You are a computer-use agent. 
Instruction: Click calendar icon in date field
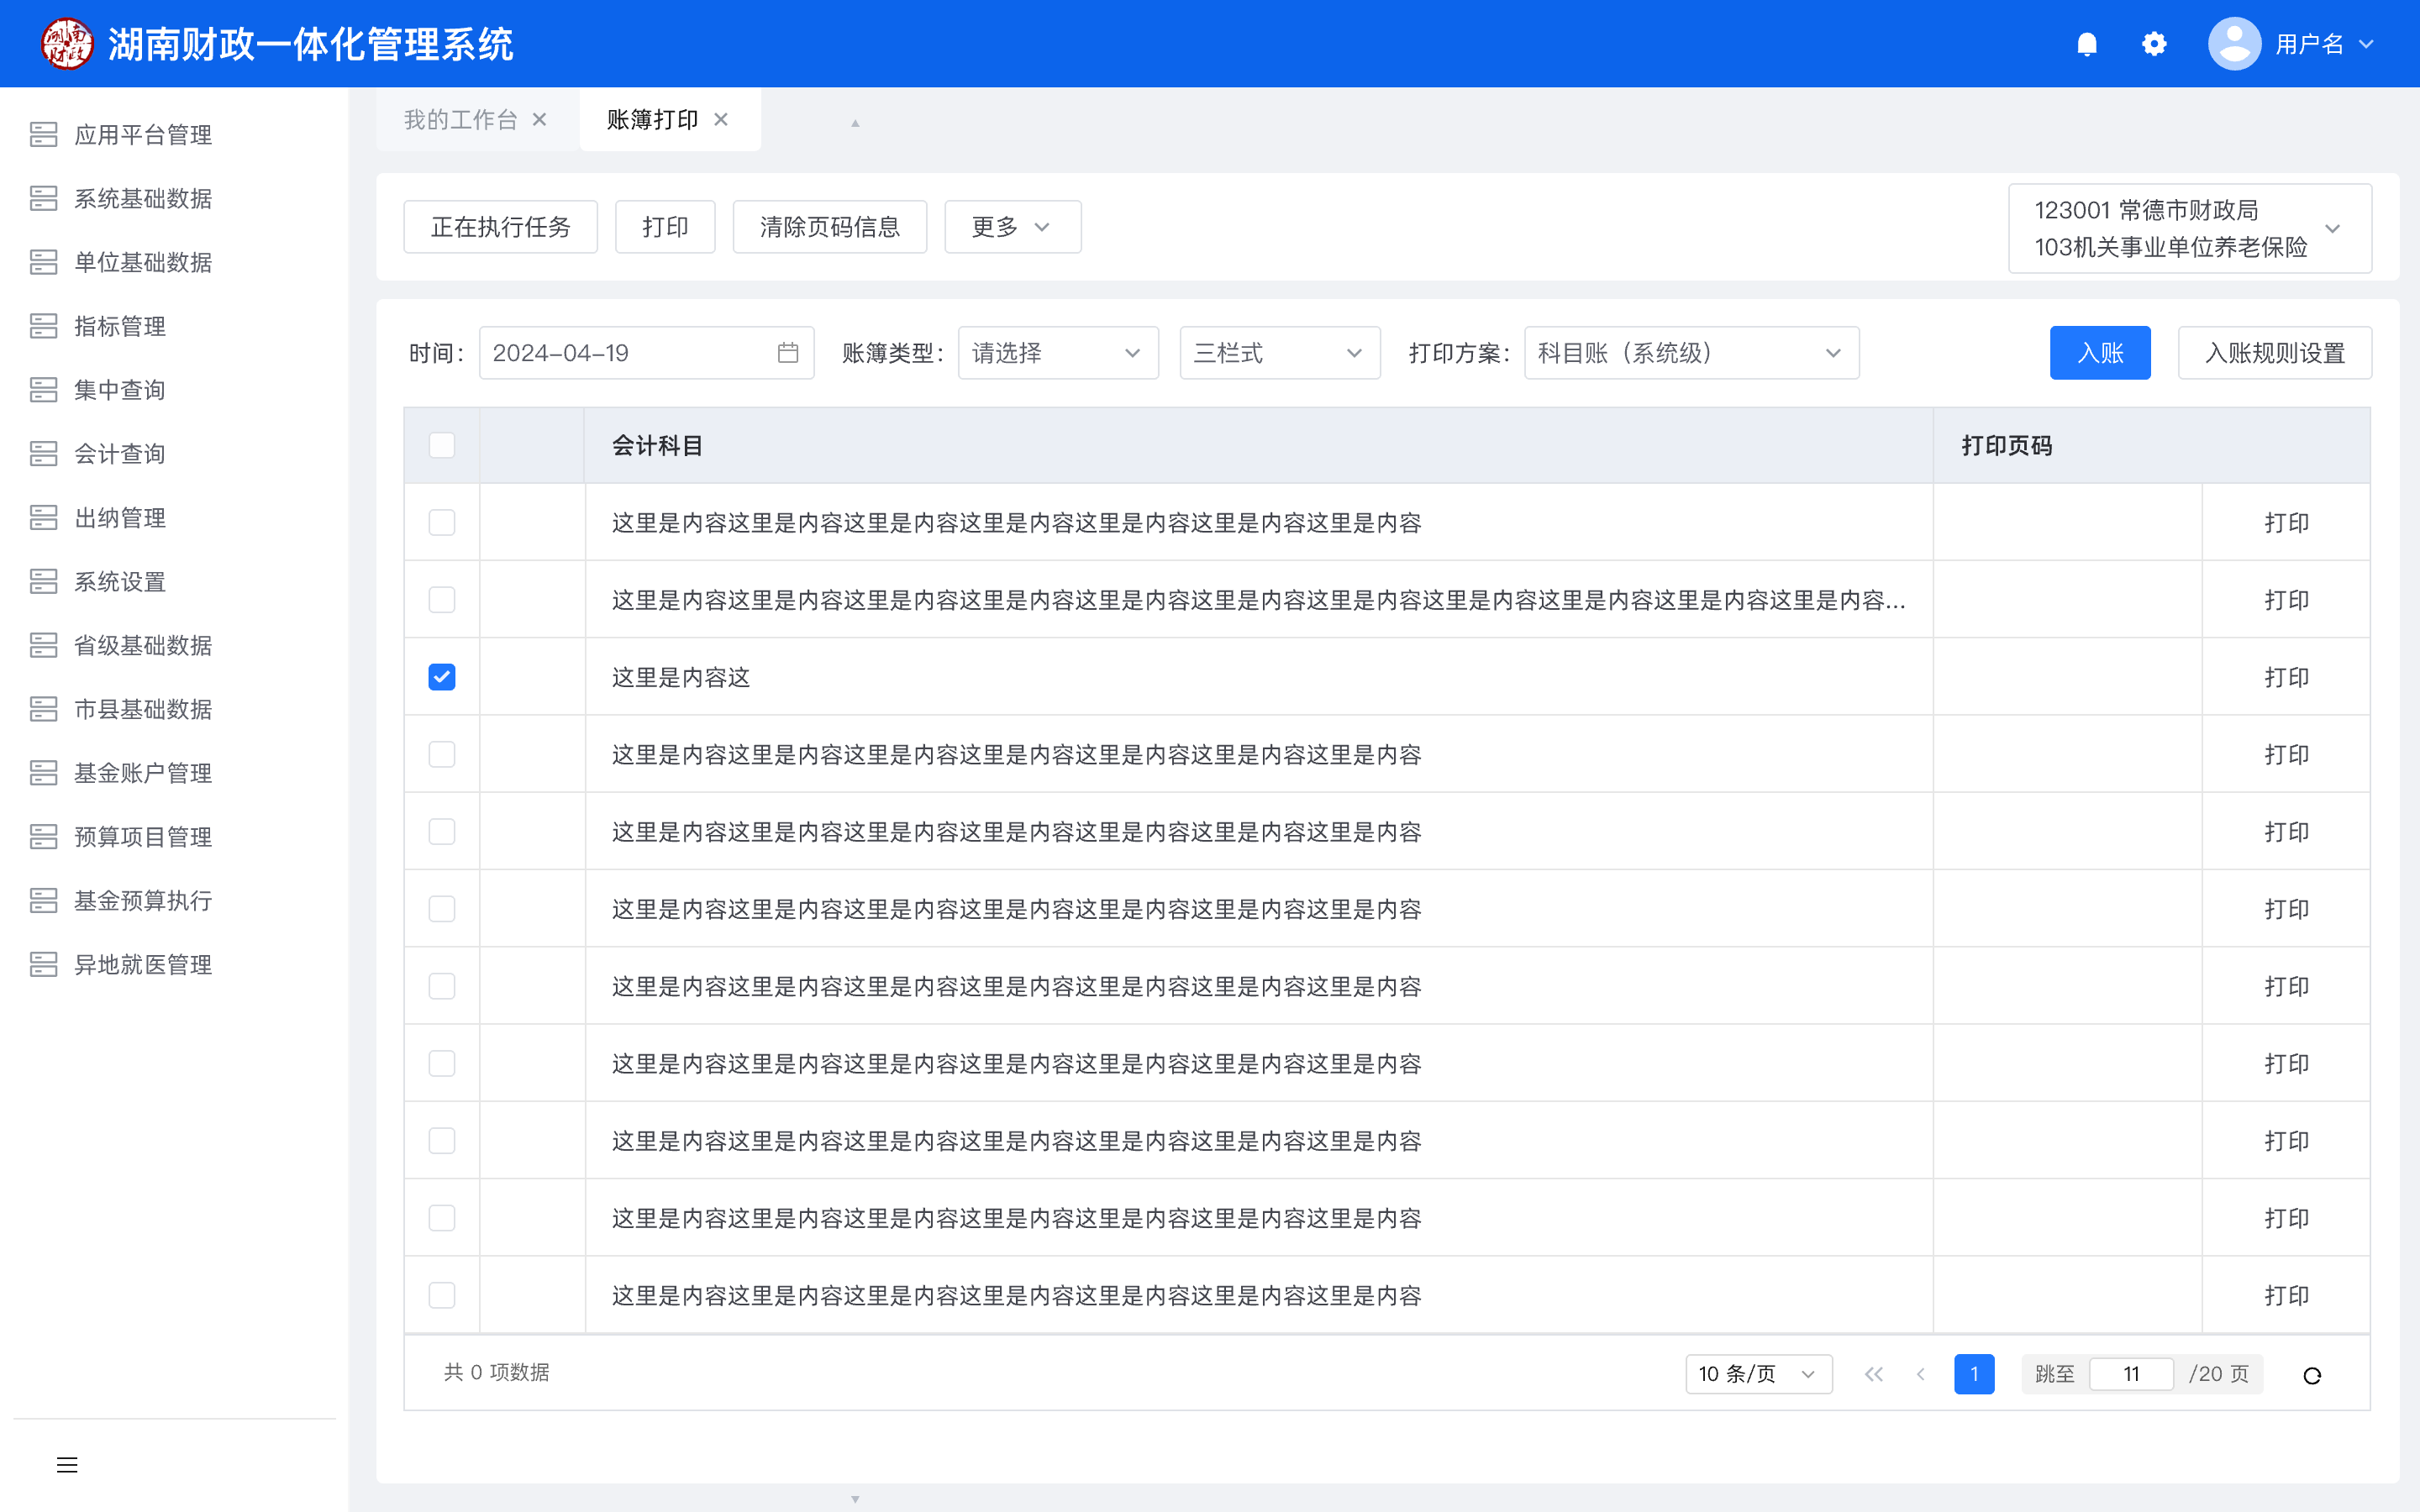pos(788,353)
